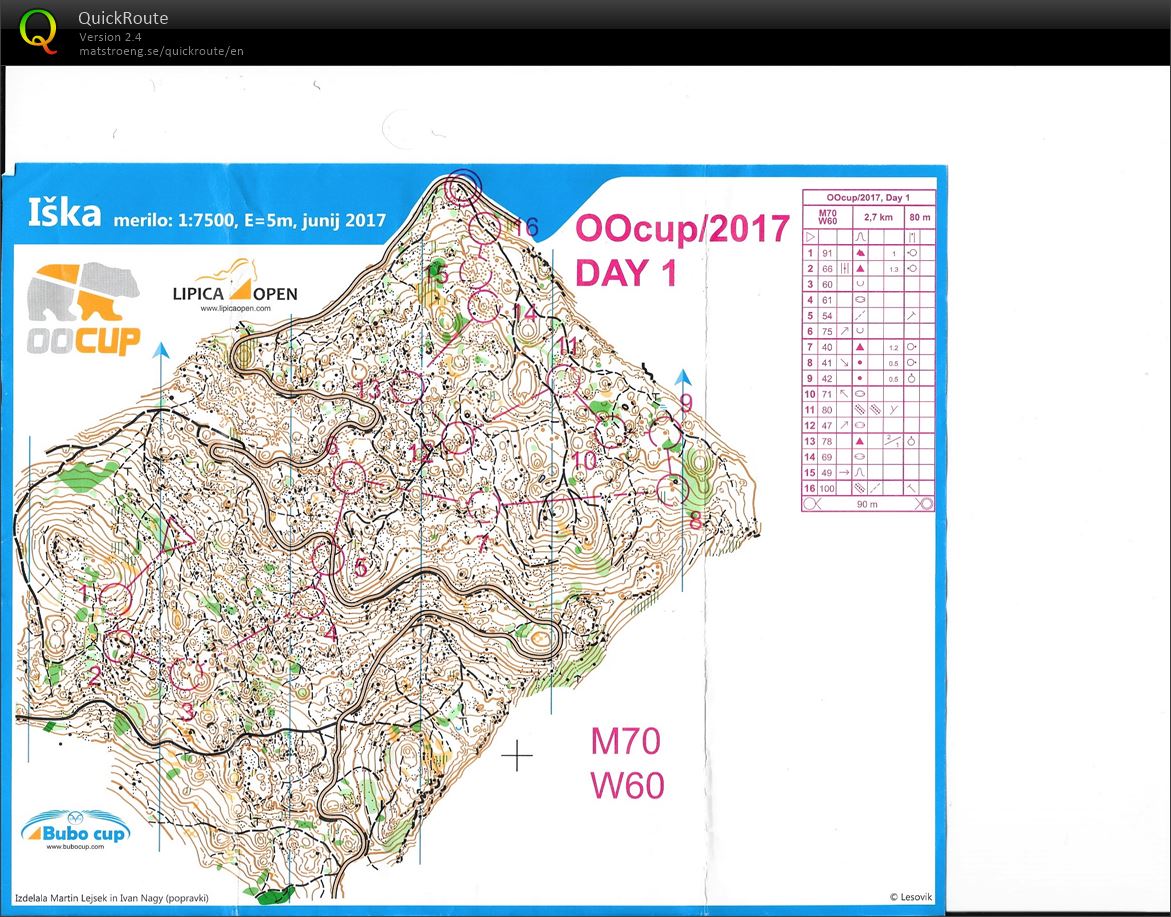This screenshot has width=1171, height=917.
Task: Select the finish double circle on map
Action: (x=462, y=187)
